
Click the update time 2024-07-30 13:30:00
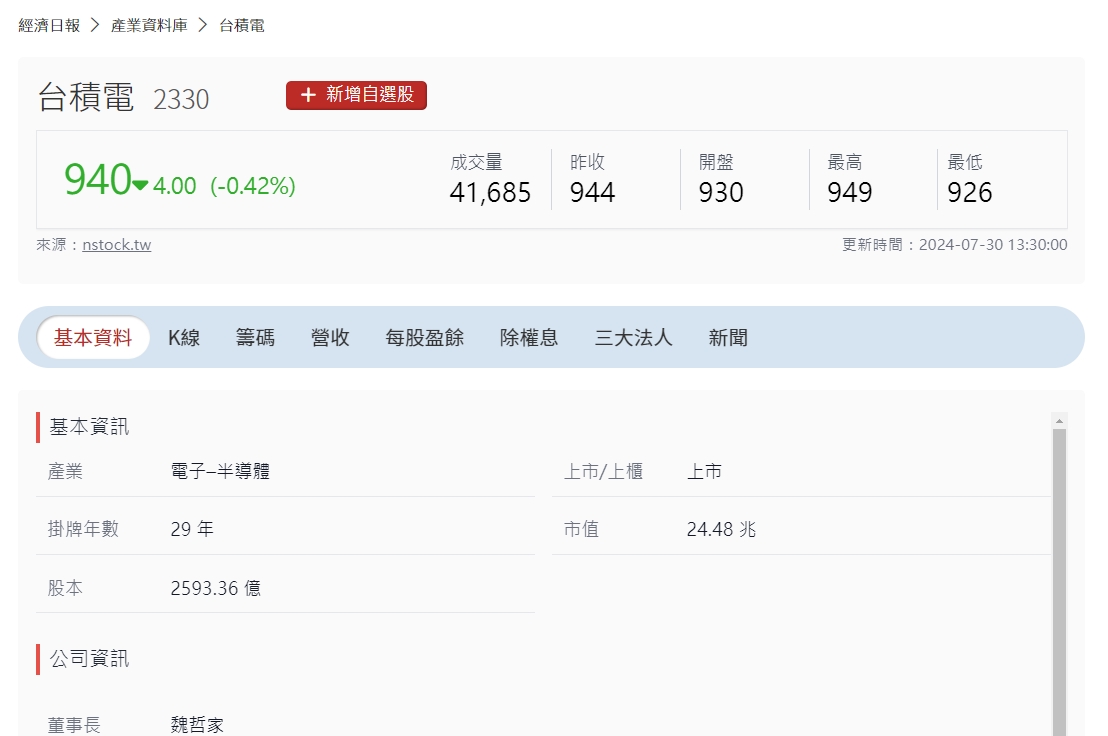click(993, 244)
